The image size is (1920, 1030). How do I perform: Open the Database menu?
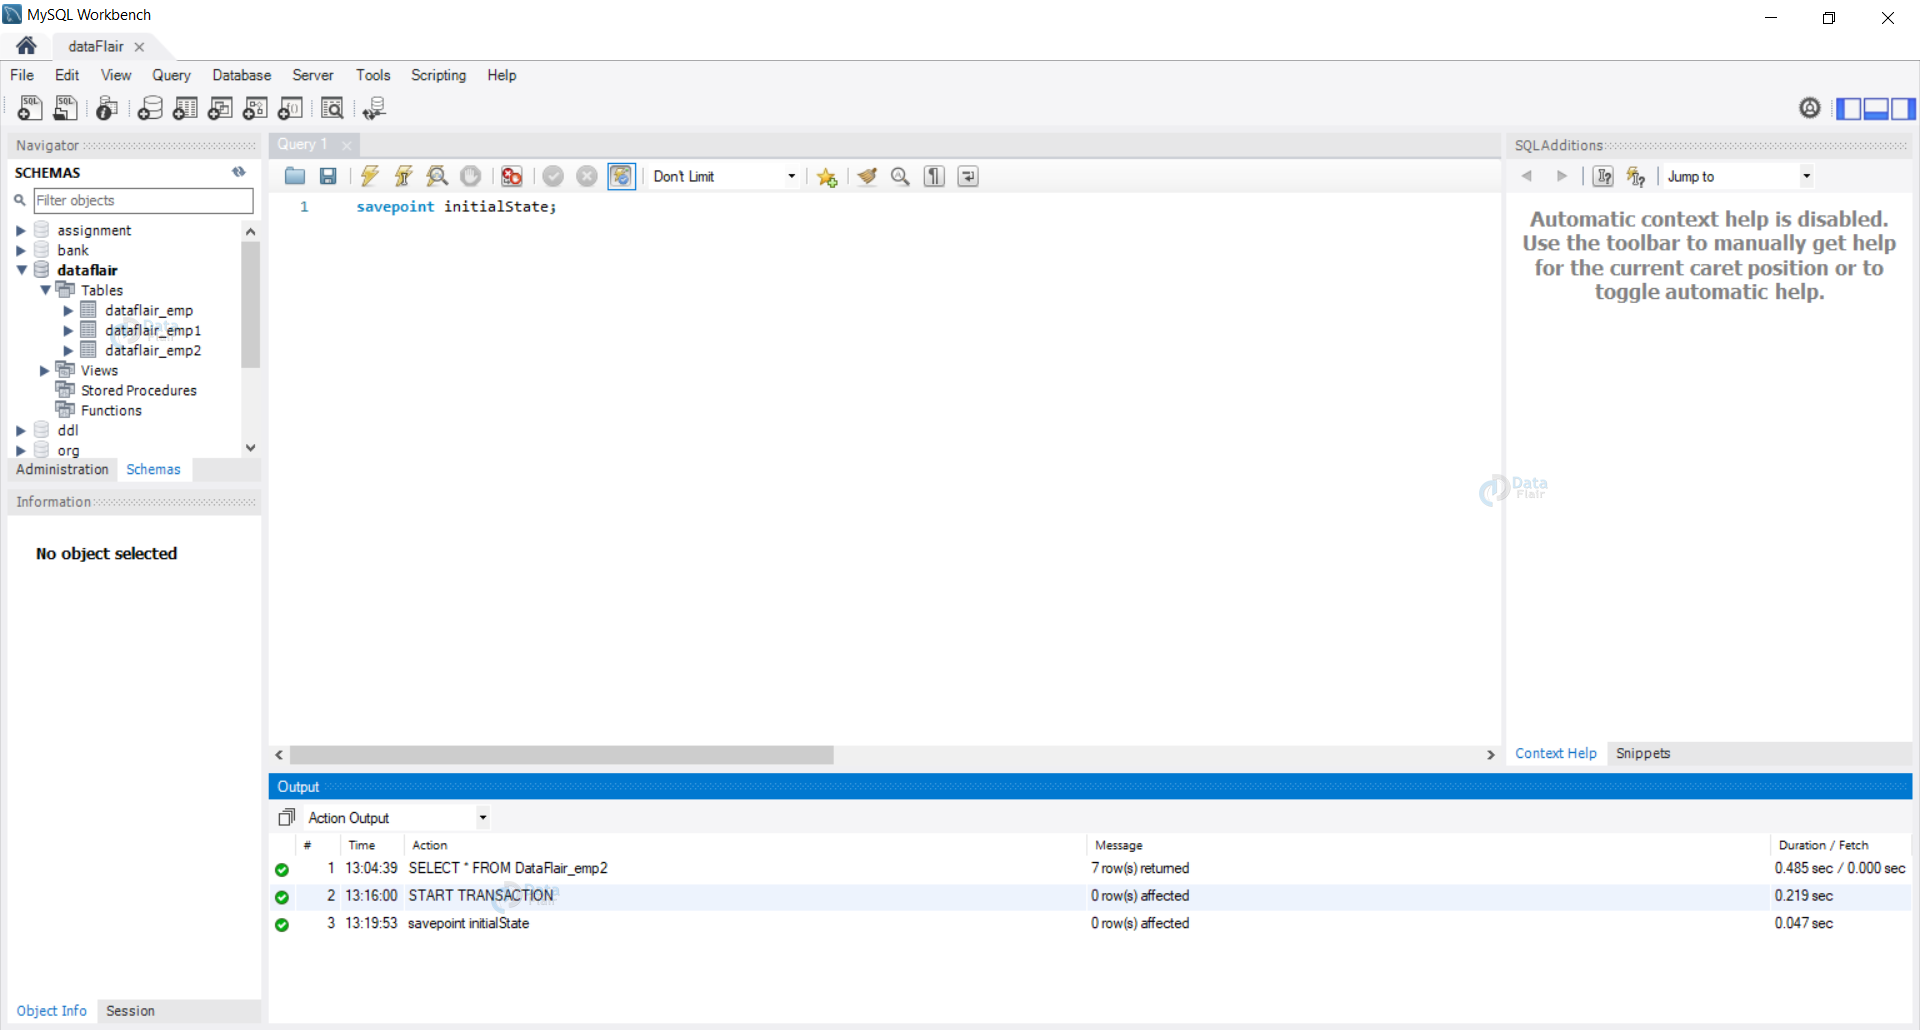[241, 75]
